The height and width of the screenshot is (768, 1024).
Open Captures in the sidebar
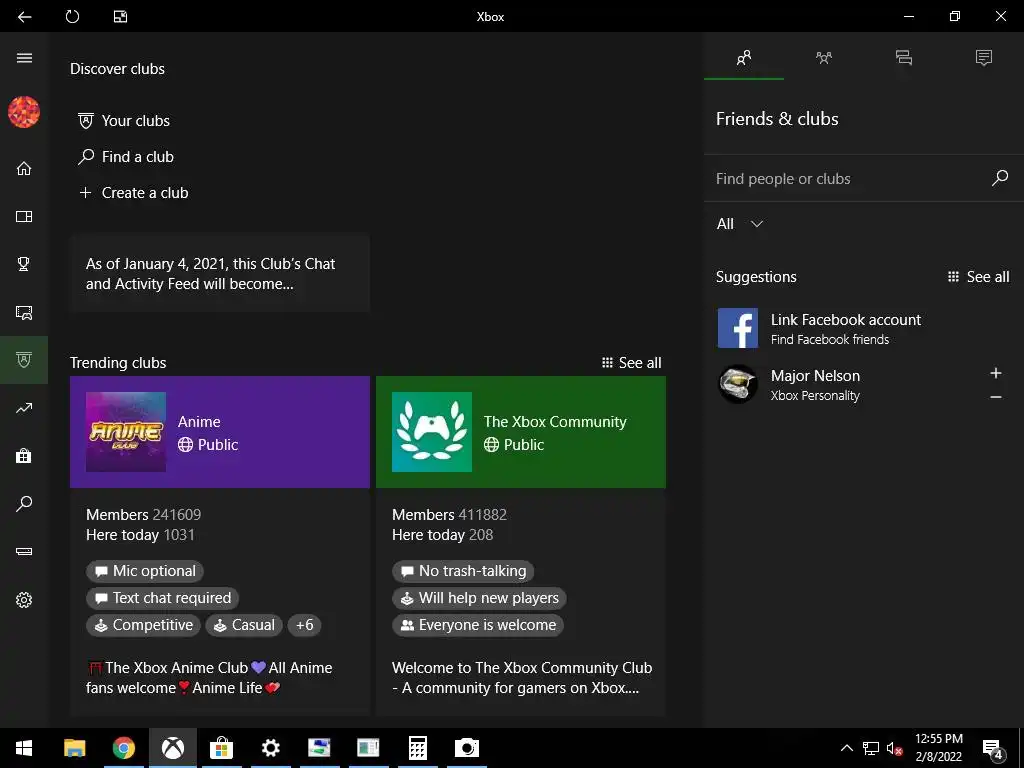pyautogui.click(x=24, y=312)
